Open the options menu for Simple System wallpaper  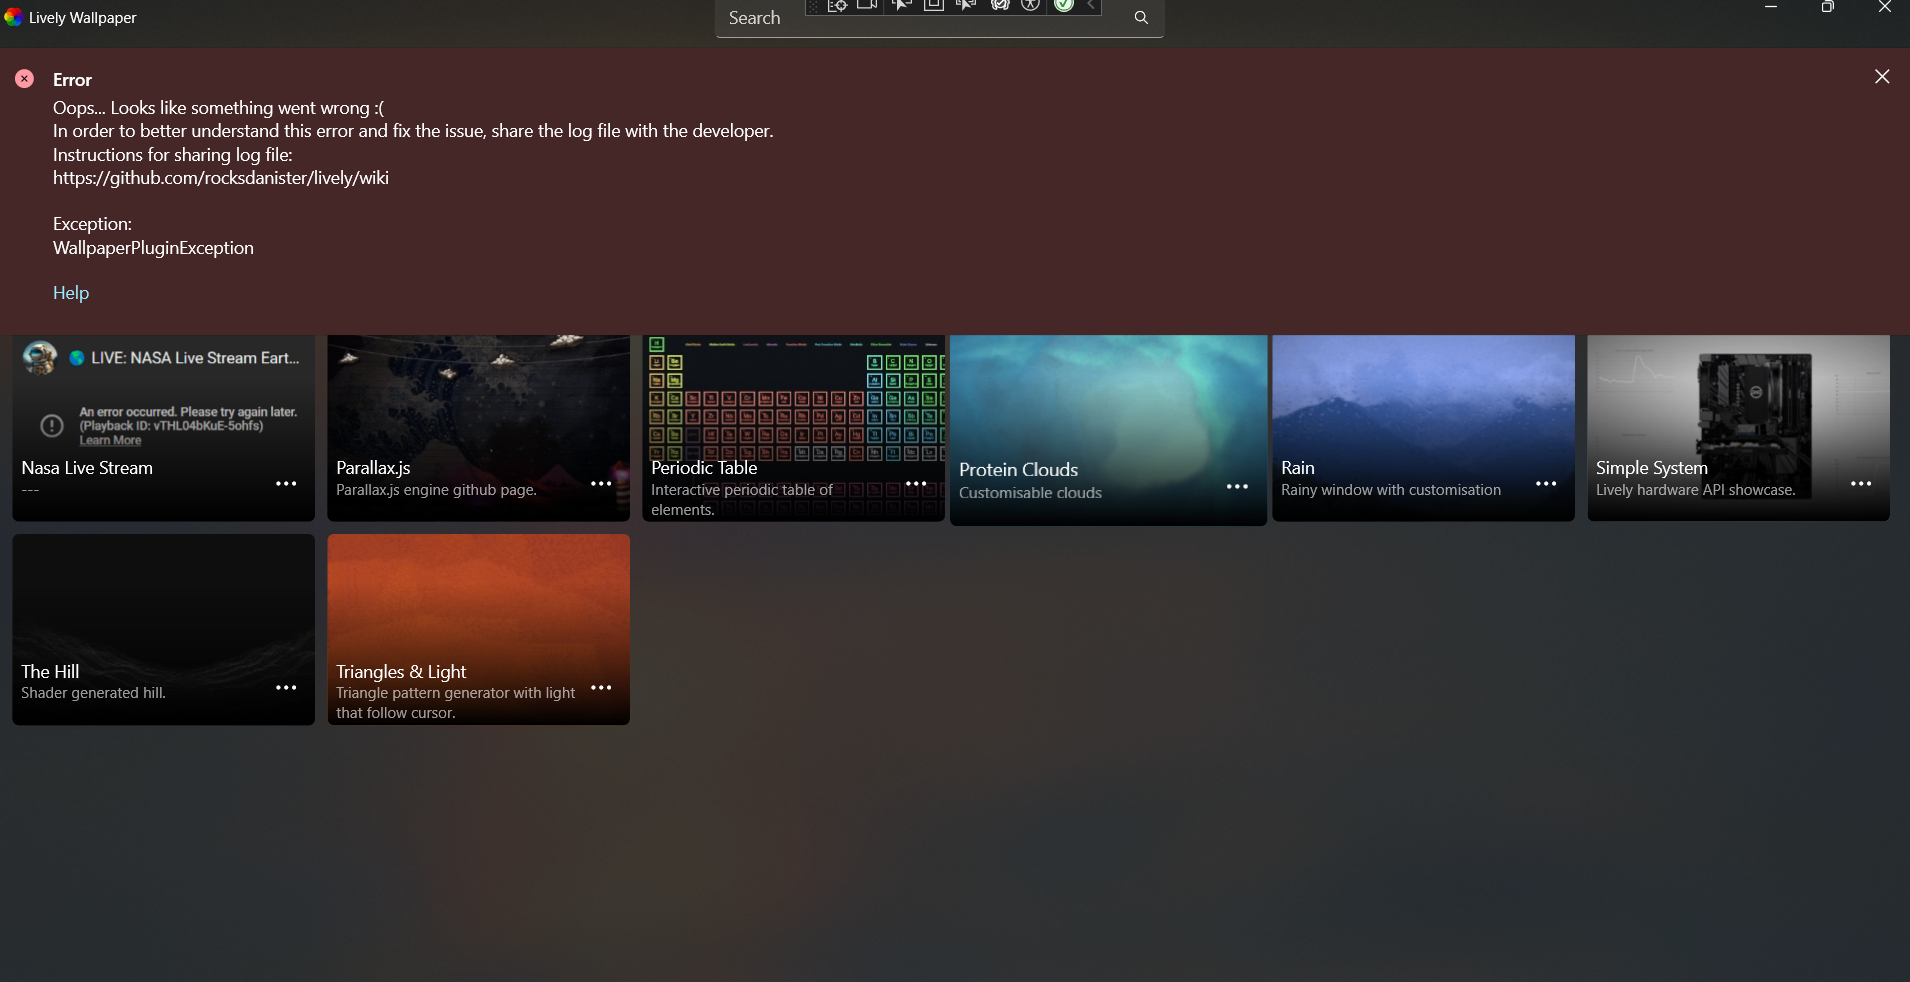tap(1861, 484)
